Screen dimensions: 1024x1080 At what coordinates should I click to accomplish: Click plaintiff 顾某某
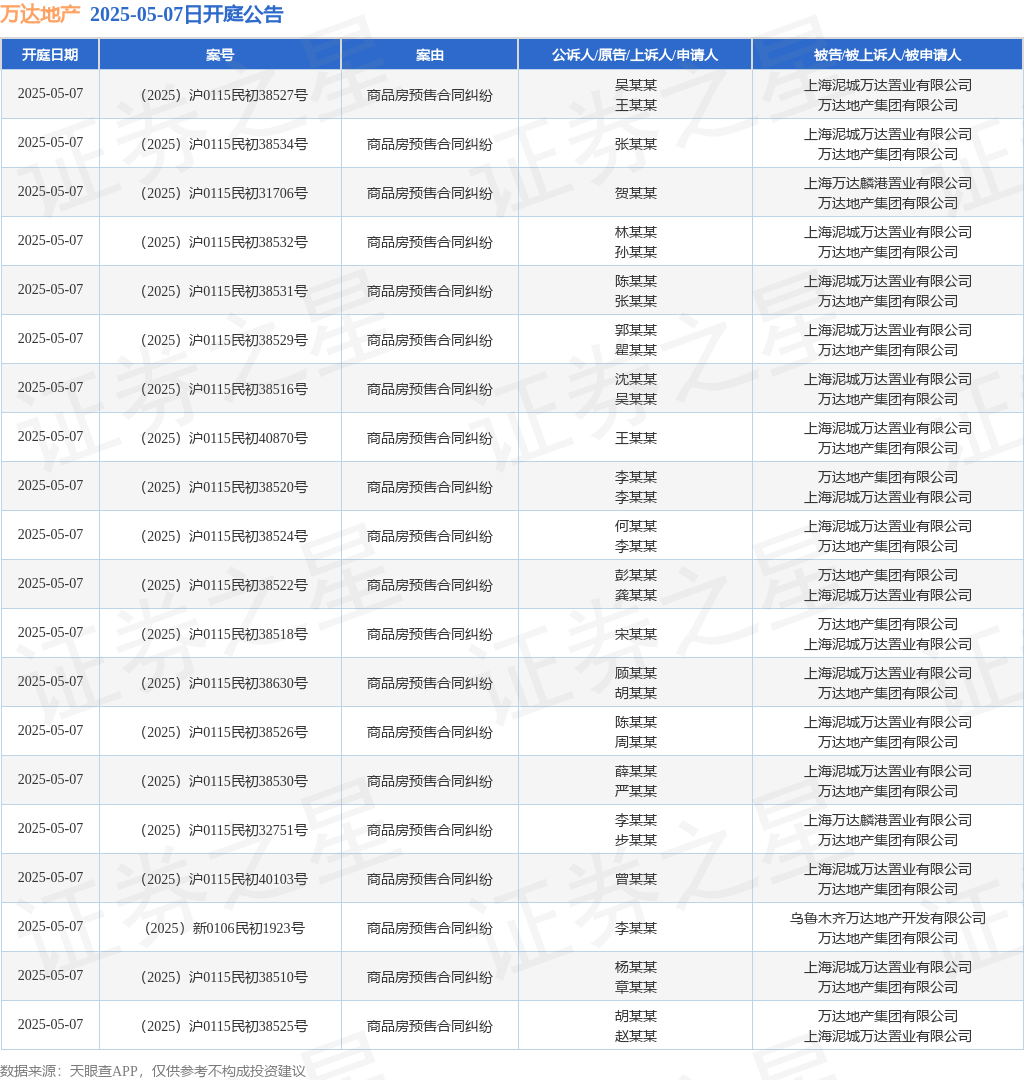pos(636,672)
